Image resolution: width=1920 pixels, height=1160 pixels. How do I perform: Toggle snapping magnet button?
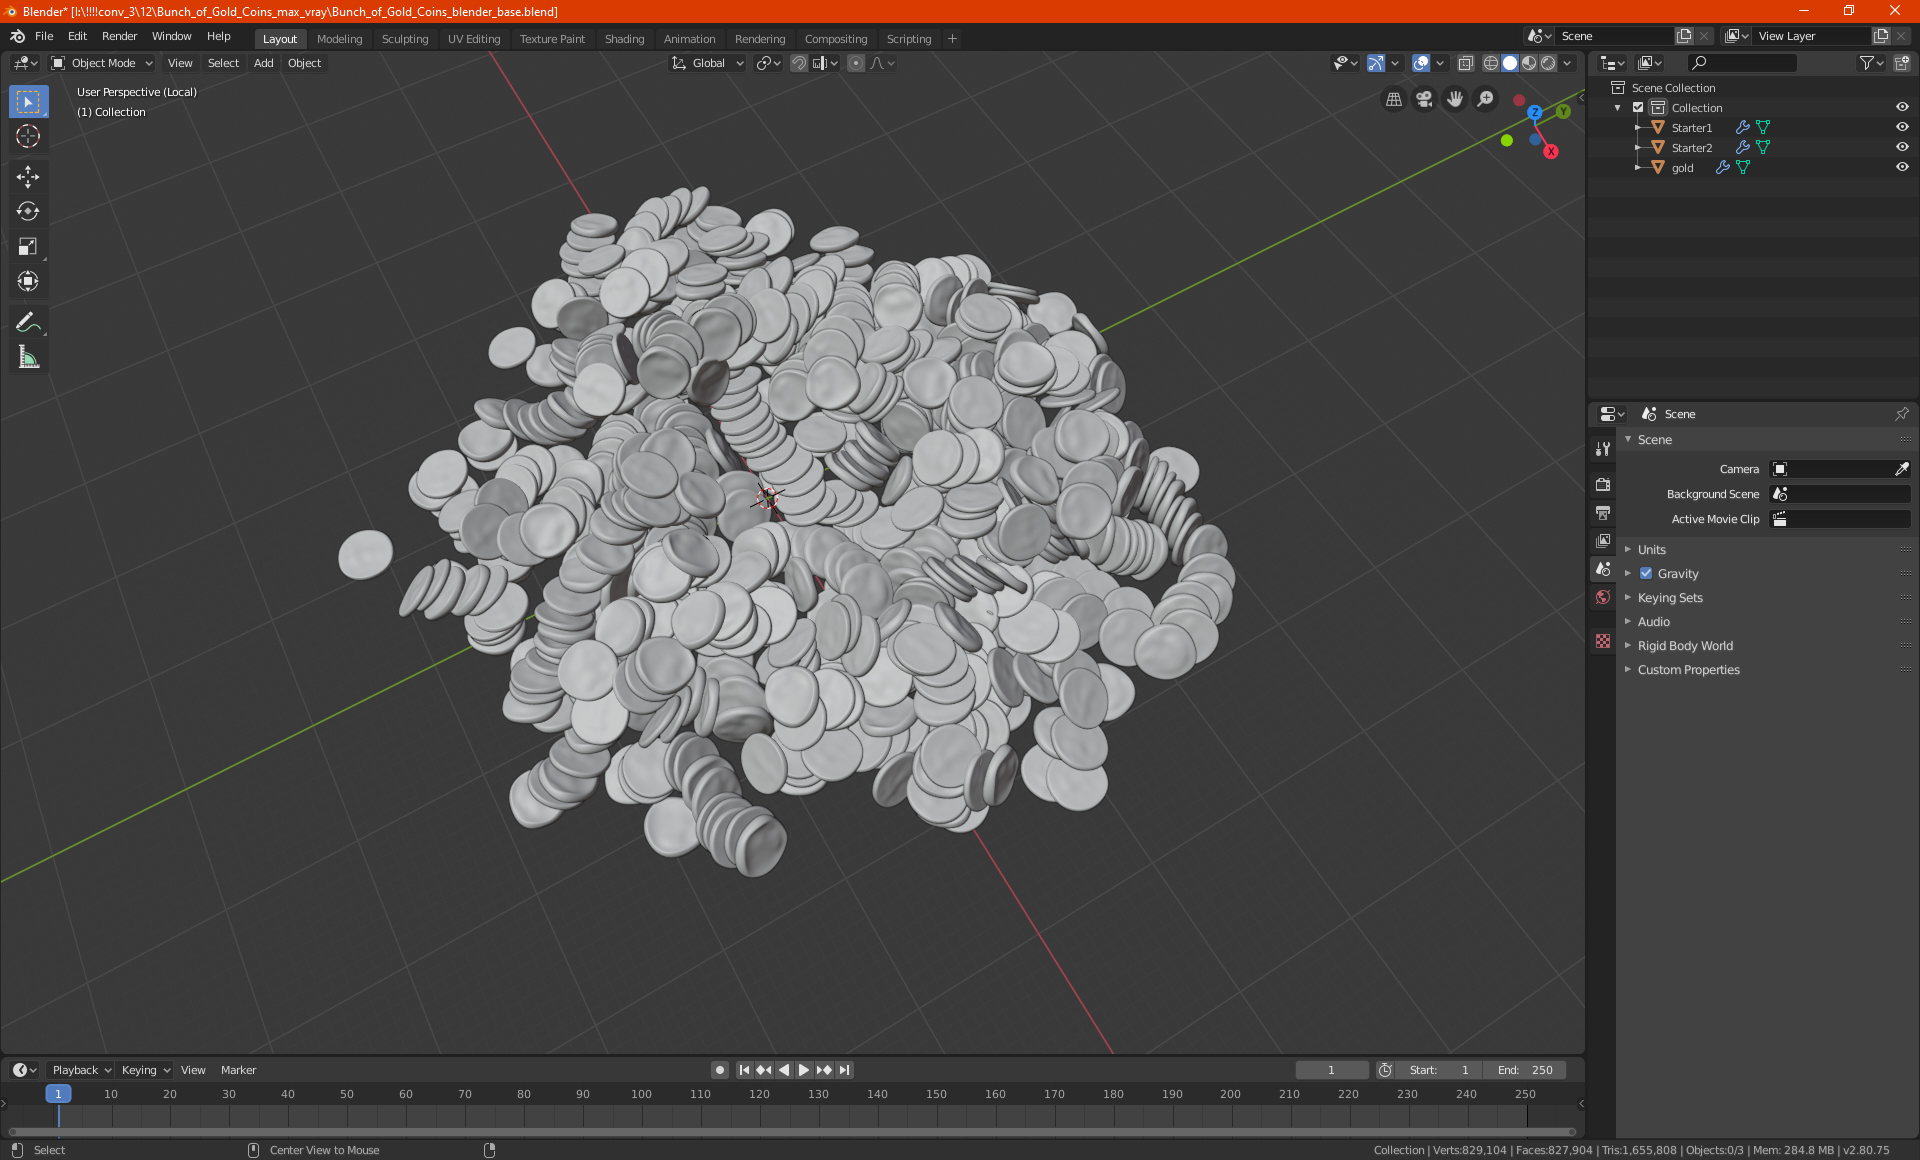coord(798,63)
